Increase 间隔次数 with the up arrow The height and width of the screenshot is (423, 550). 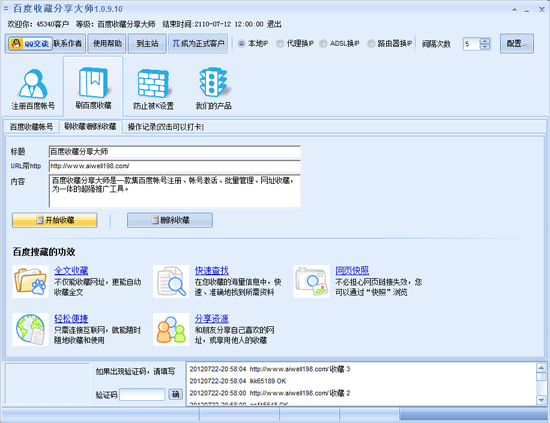[x=485, y=41]
